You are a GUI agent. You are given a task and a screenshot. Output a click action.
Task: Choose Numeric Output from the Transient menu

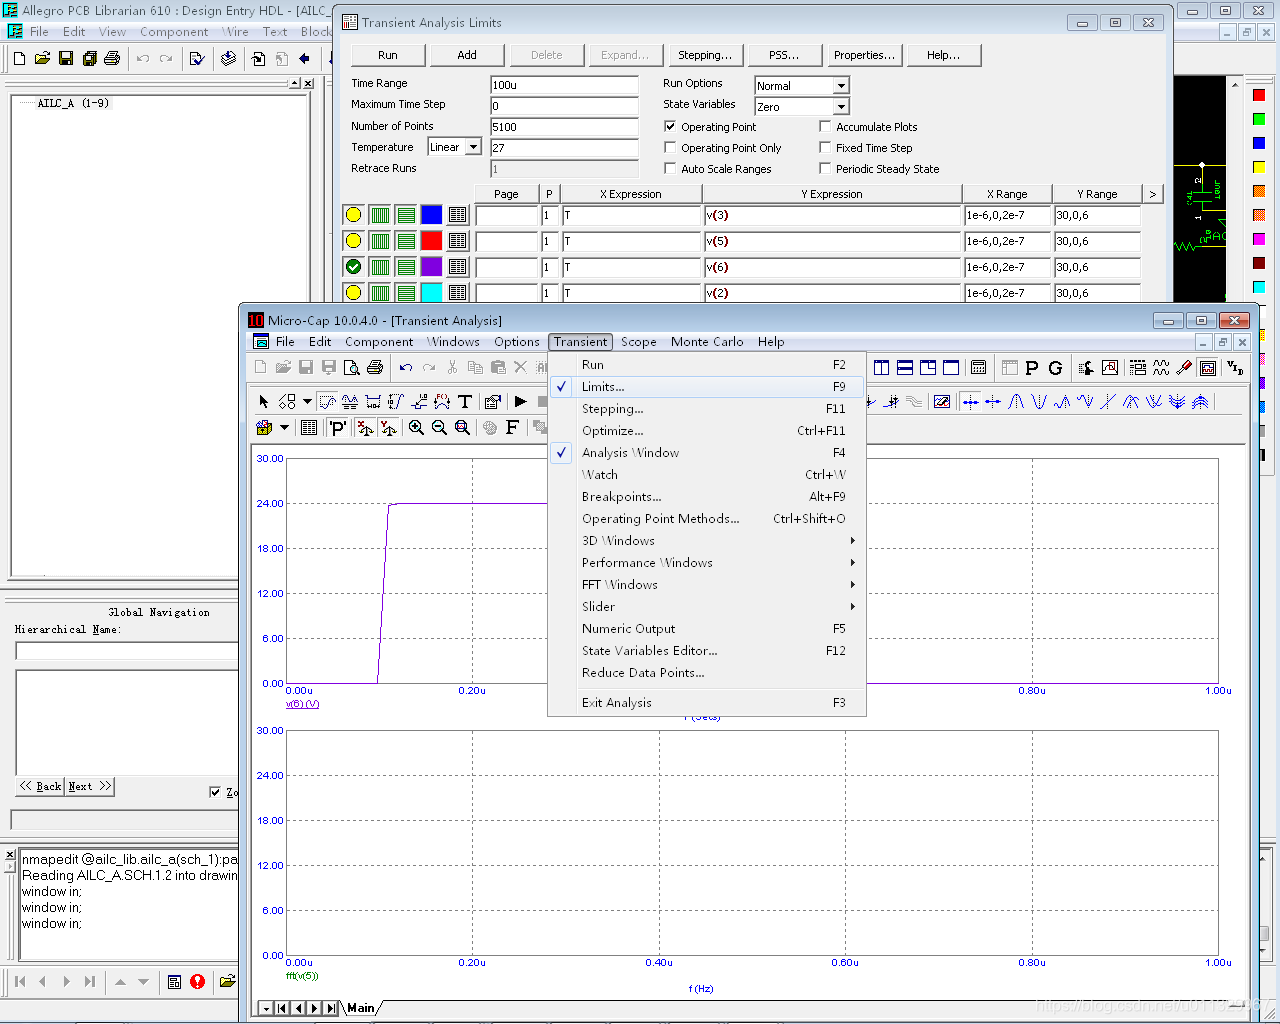[706, 629]
